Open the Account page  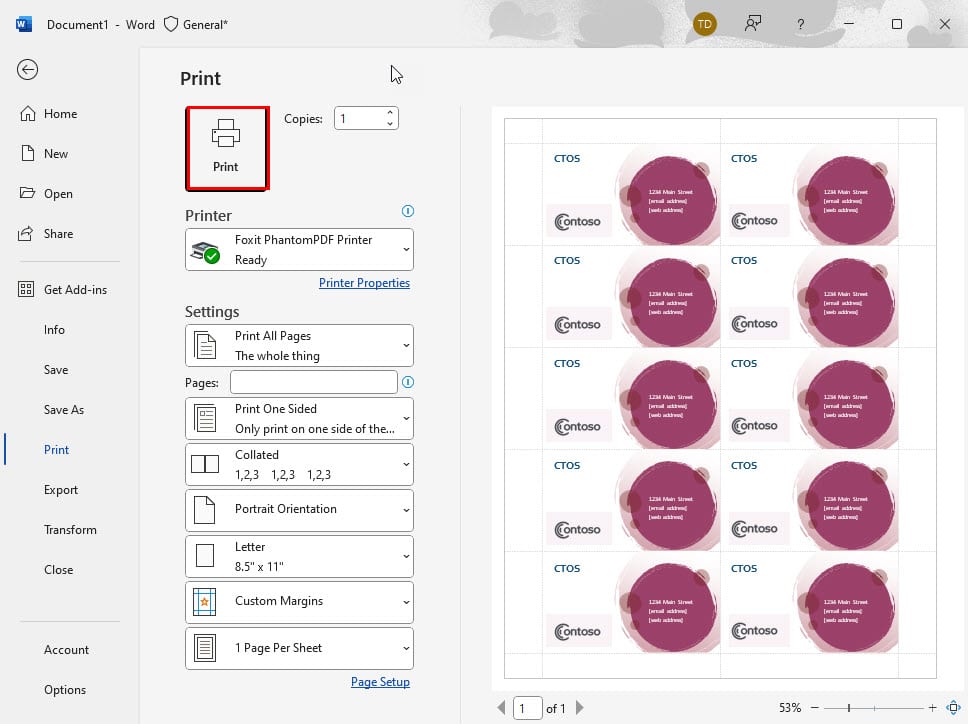tap(66, 650)
